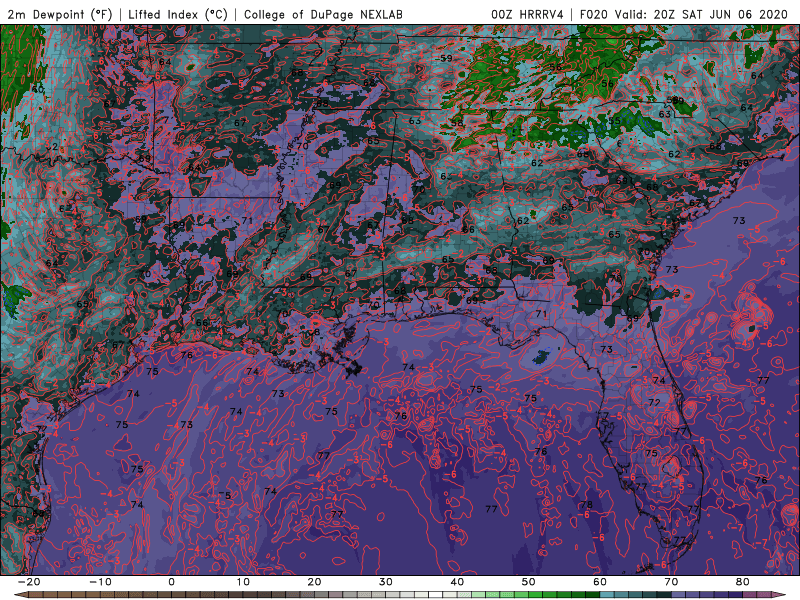Click the '10' color scale label

pyautogui.click(x=243, y=582)
